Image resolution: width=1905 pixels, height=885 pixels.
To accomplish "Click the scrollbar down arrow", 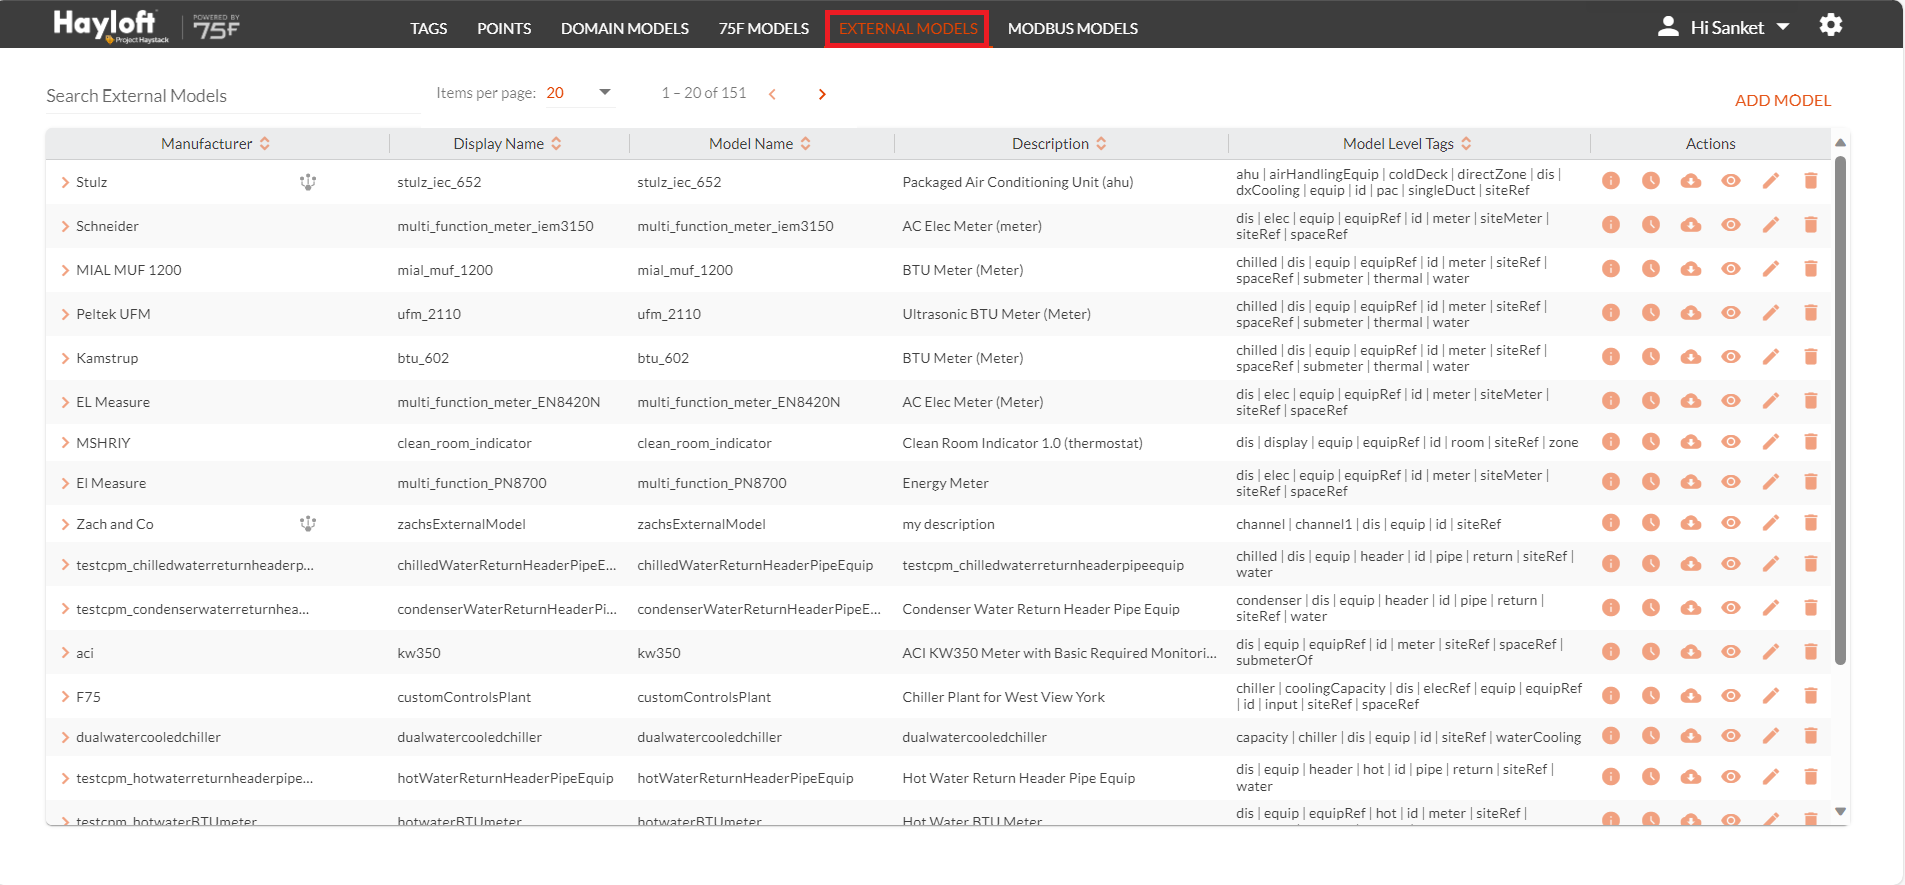I will 1840,812.
